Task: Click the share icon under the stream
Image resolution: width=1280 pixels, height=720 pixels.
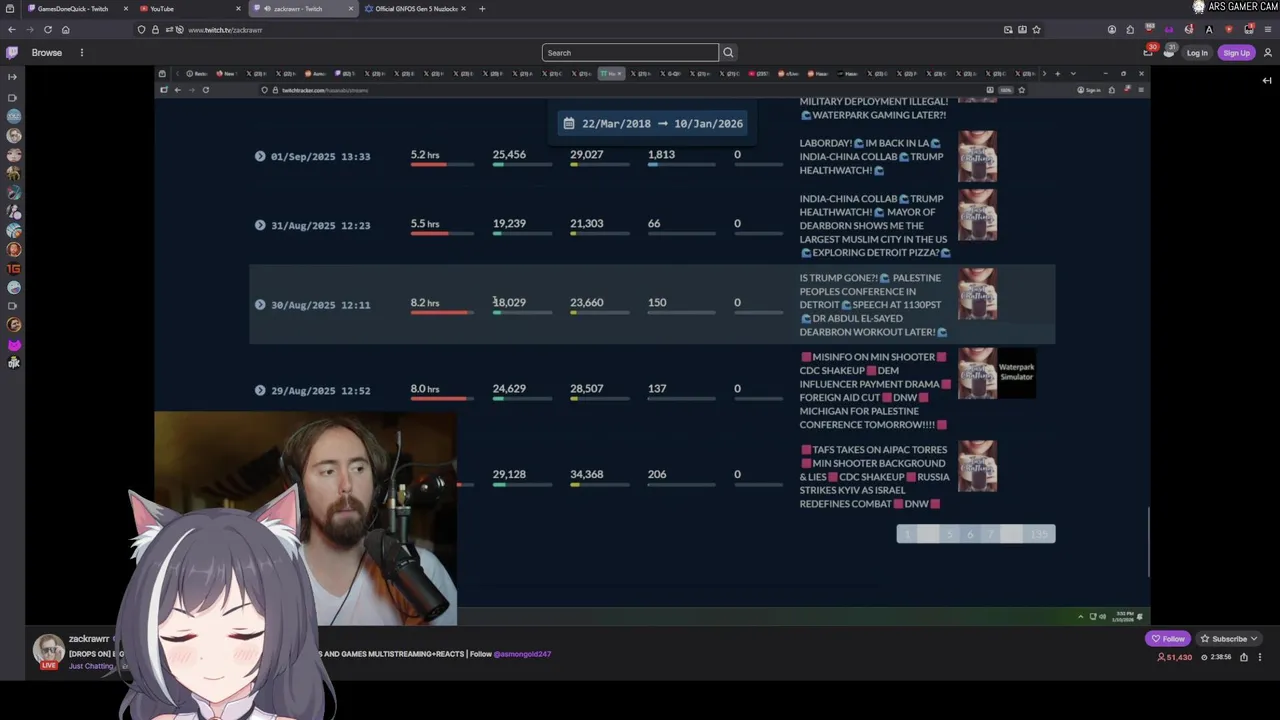Action: 1244,657
